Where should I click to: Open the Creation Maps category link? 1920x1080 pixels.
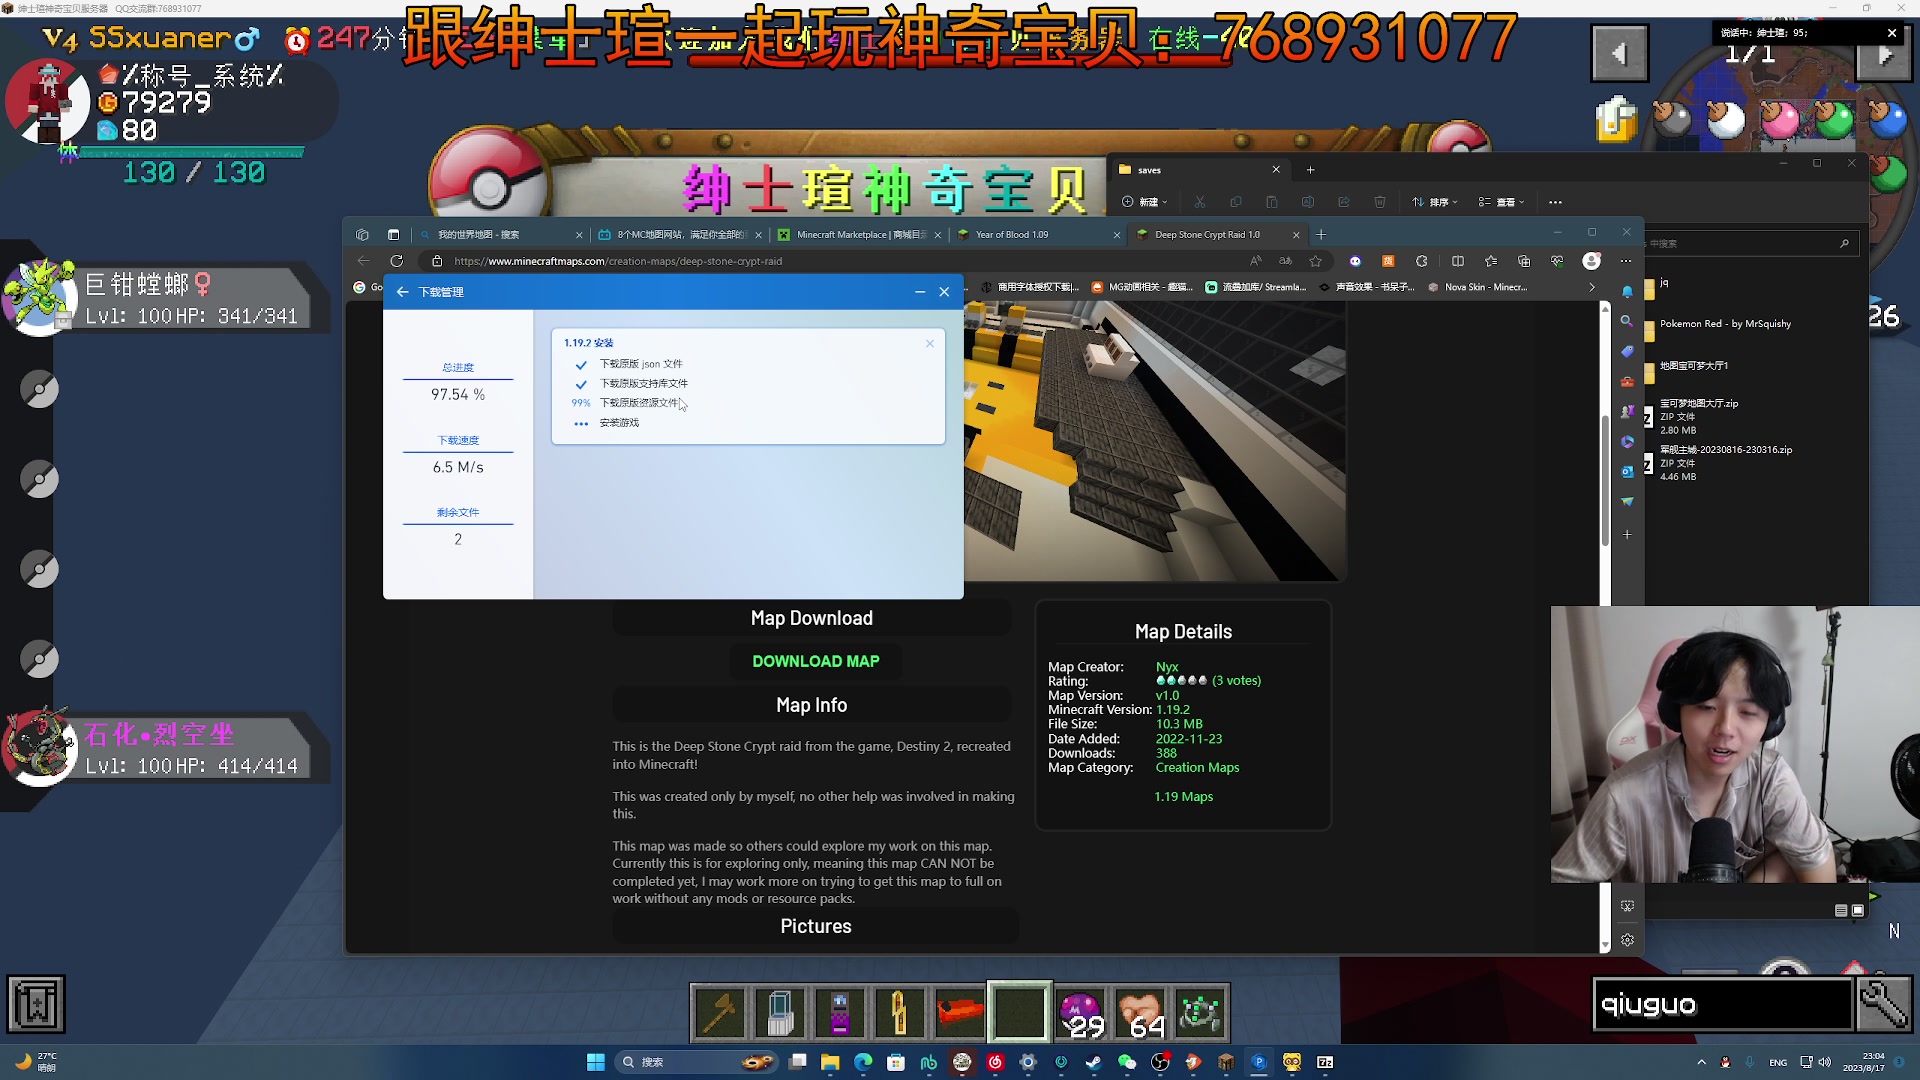pos(1197,768)
